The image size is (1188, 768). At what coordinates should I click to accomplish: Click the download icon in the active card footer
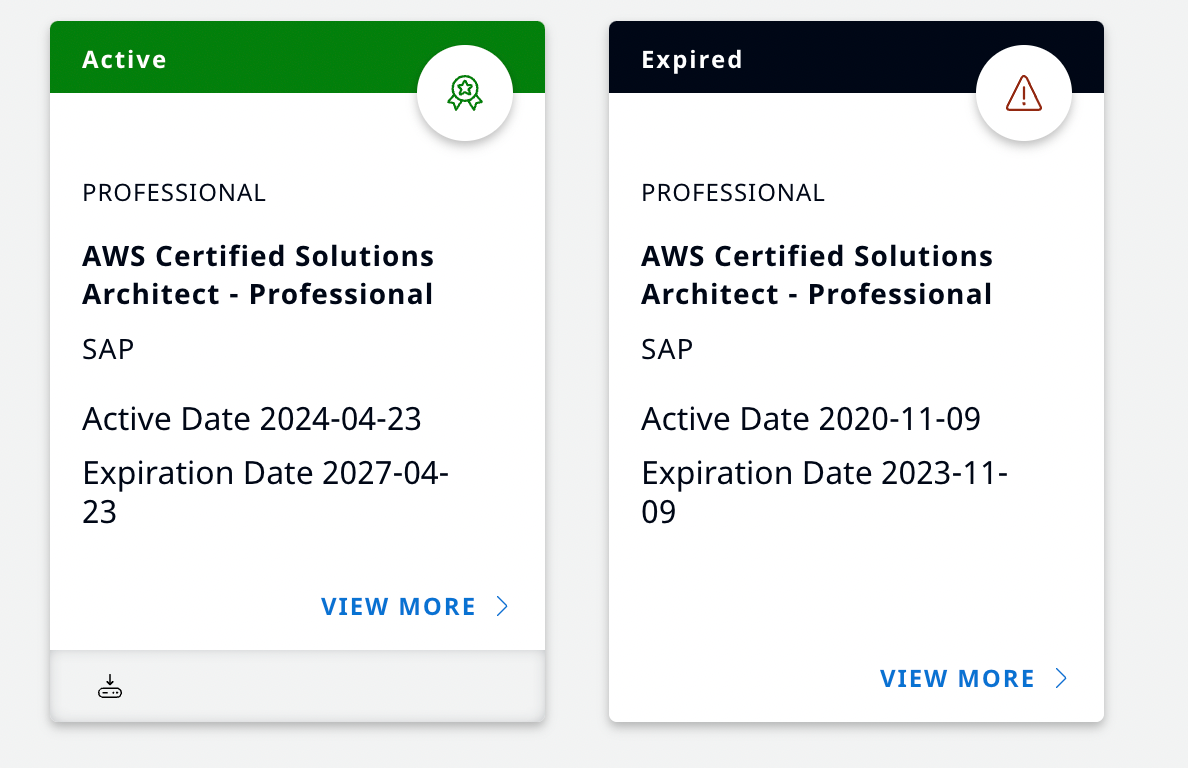(110, 686)
